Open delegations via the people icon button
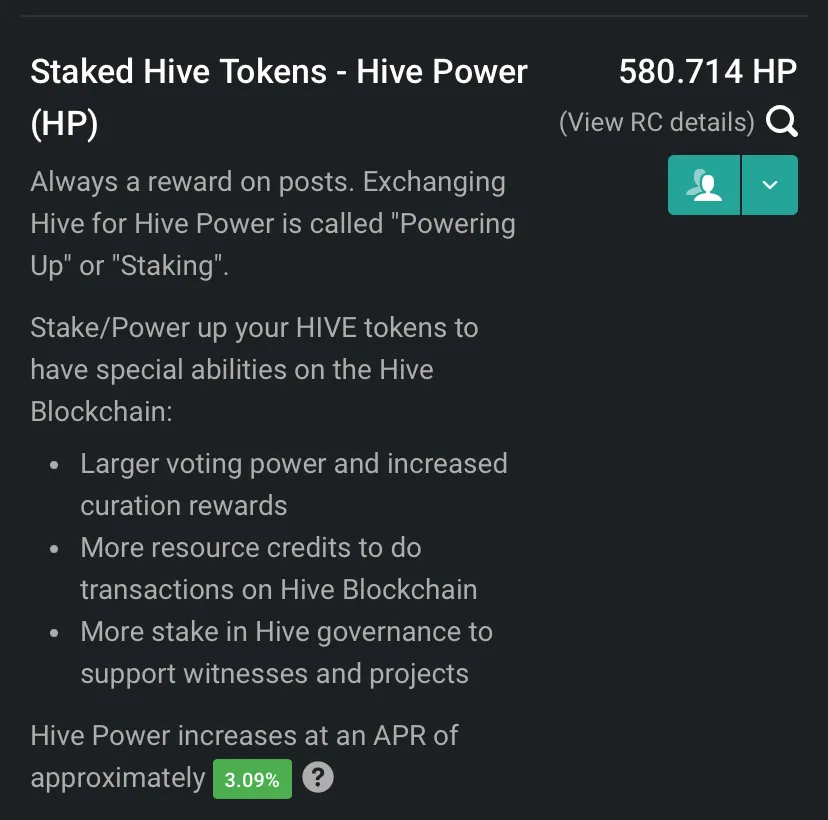 [x=704, y=185]
